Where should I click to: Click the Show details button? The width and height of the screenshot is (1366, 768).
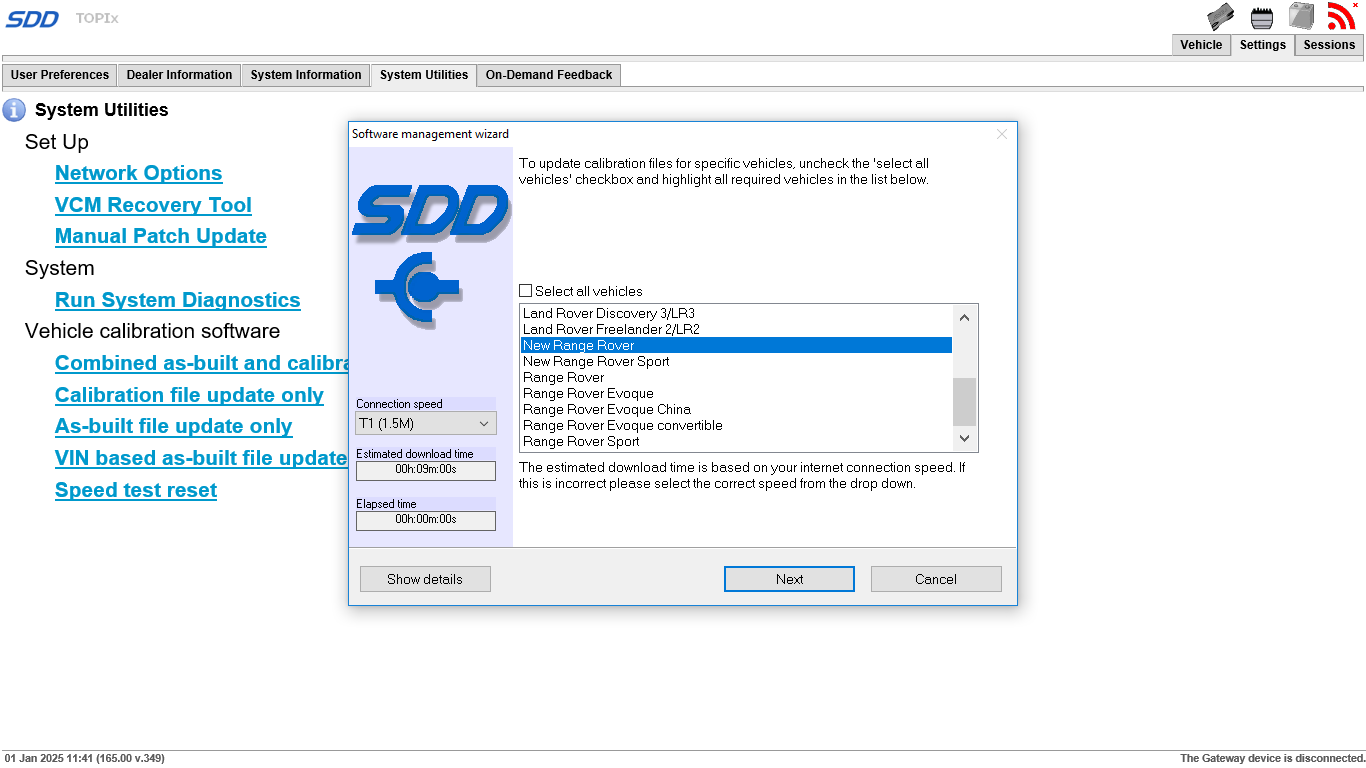point(425,579)
